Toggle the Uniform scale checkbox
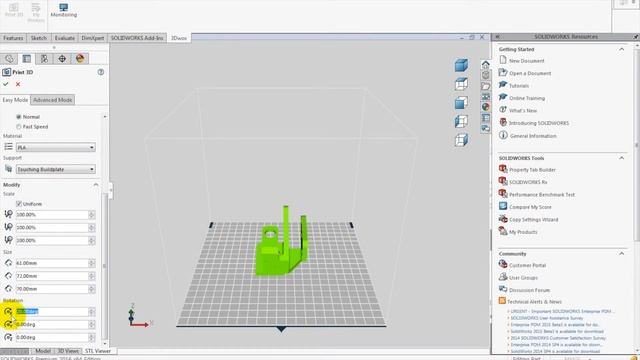Screen dimensions: 640x360 click(x=19, y=204)
